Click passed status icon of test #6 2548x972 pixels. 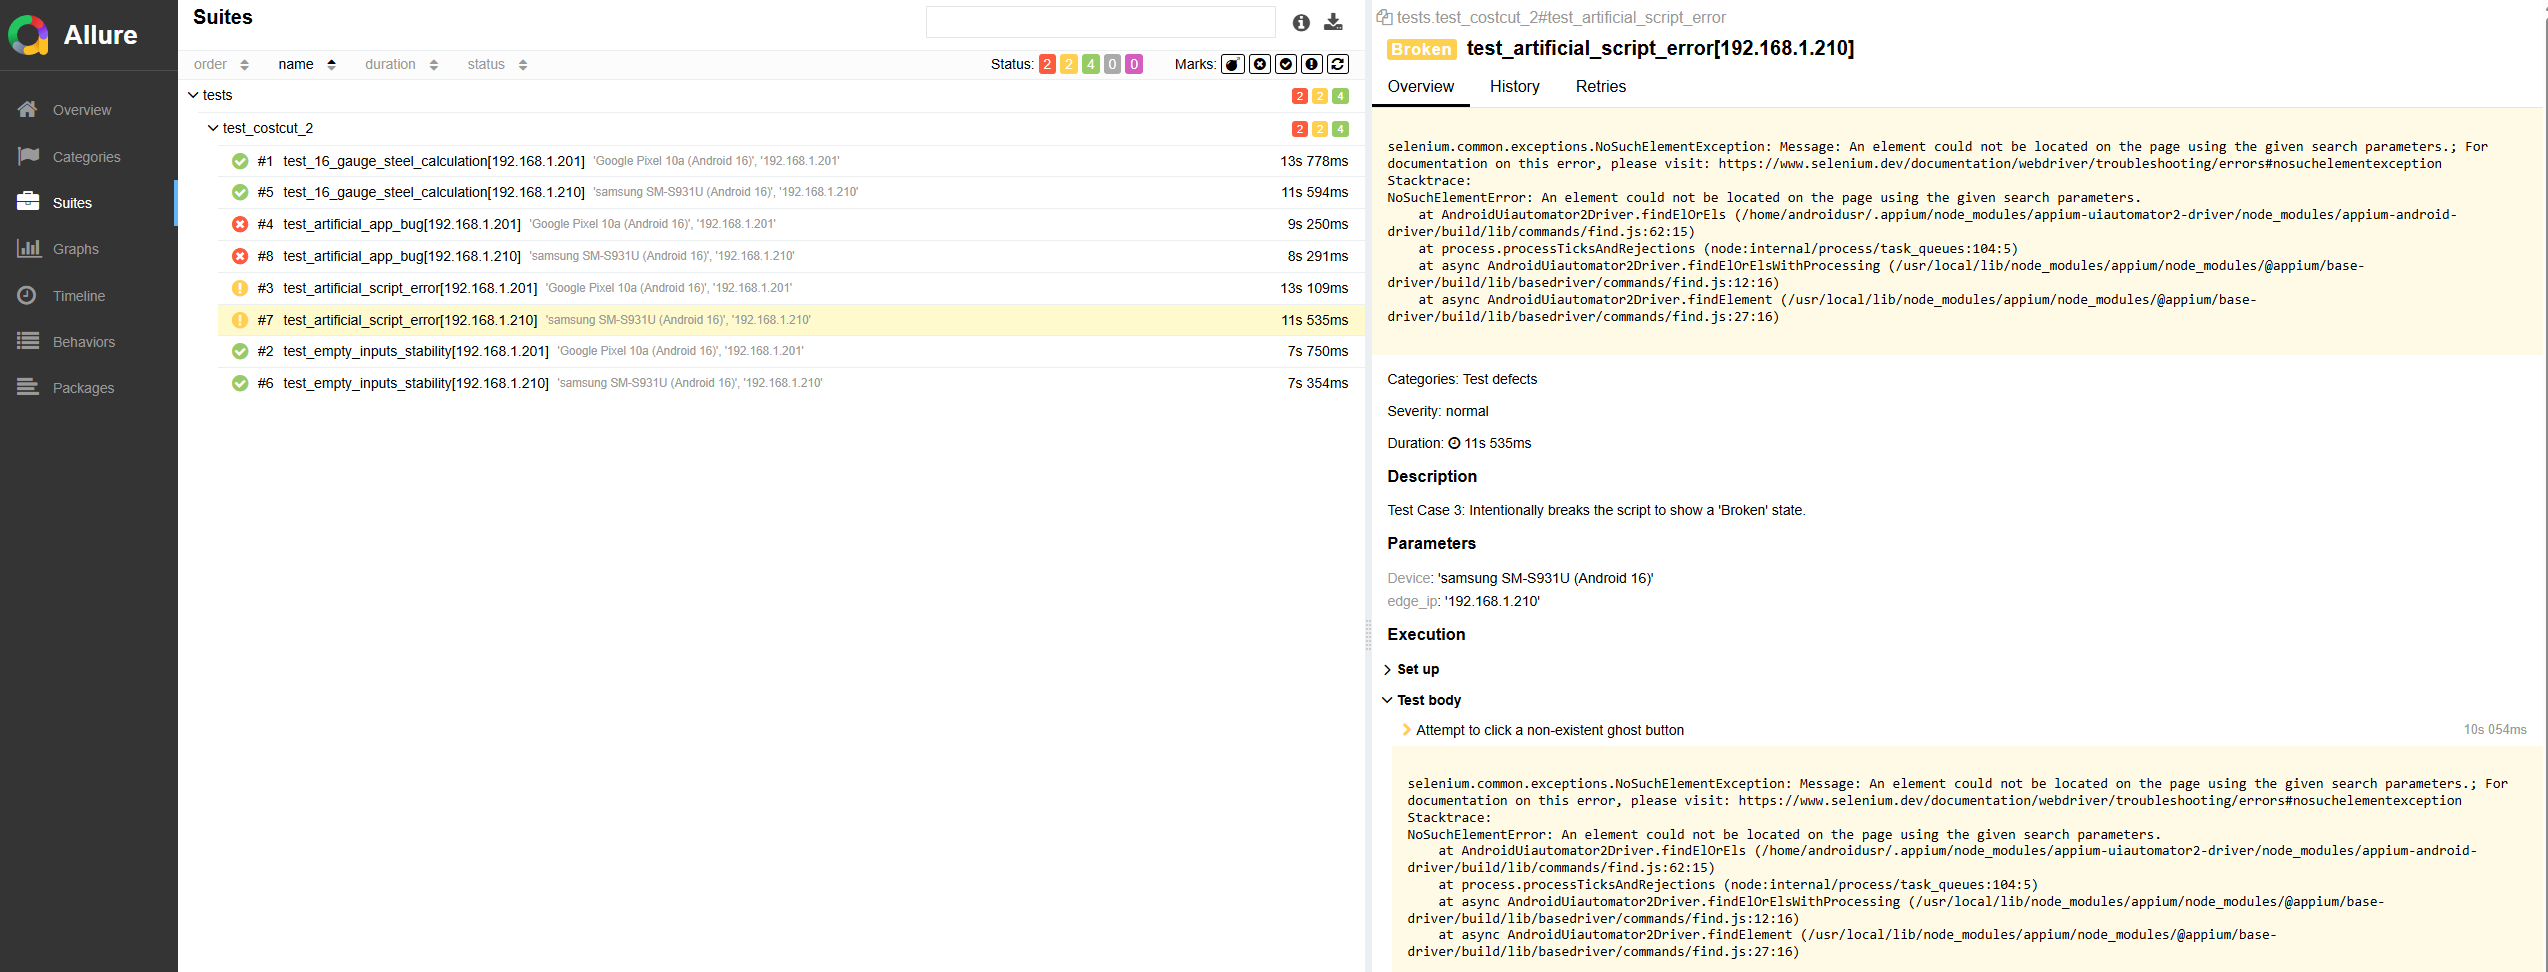pos(240,383)
